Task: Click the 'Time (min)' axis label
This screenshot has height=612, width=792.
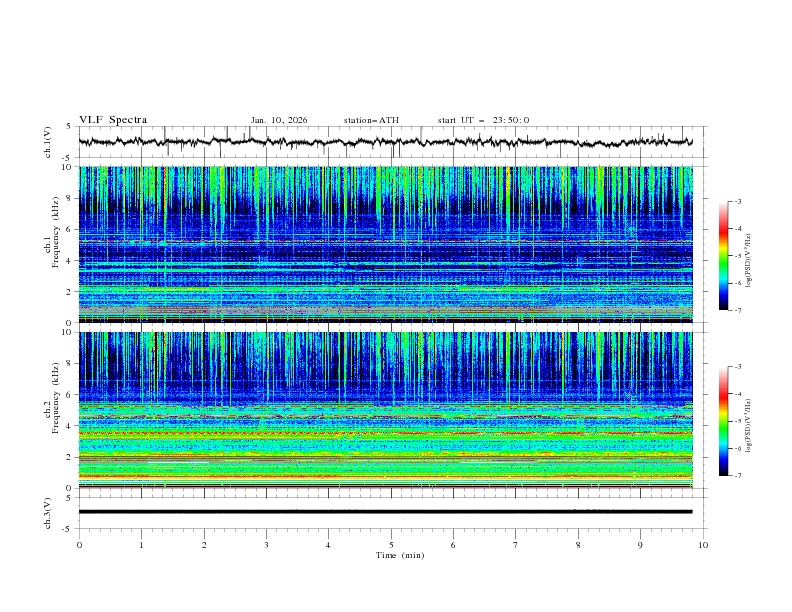Action: pyautogui.click(x=400, y=555)
